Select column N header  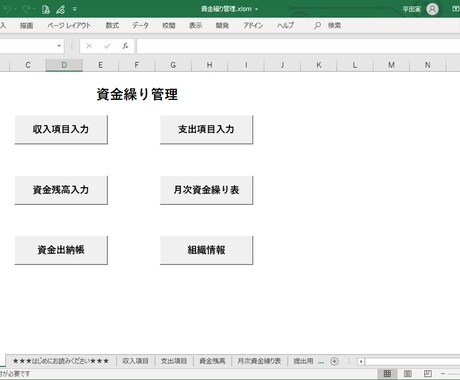[427, 65]
